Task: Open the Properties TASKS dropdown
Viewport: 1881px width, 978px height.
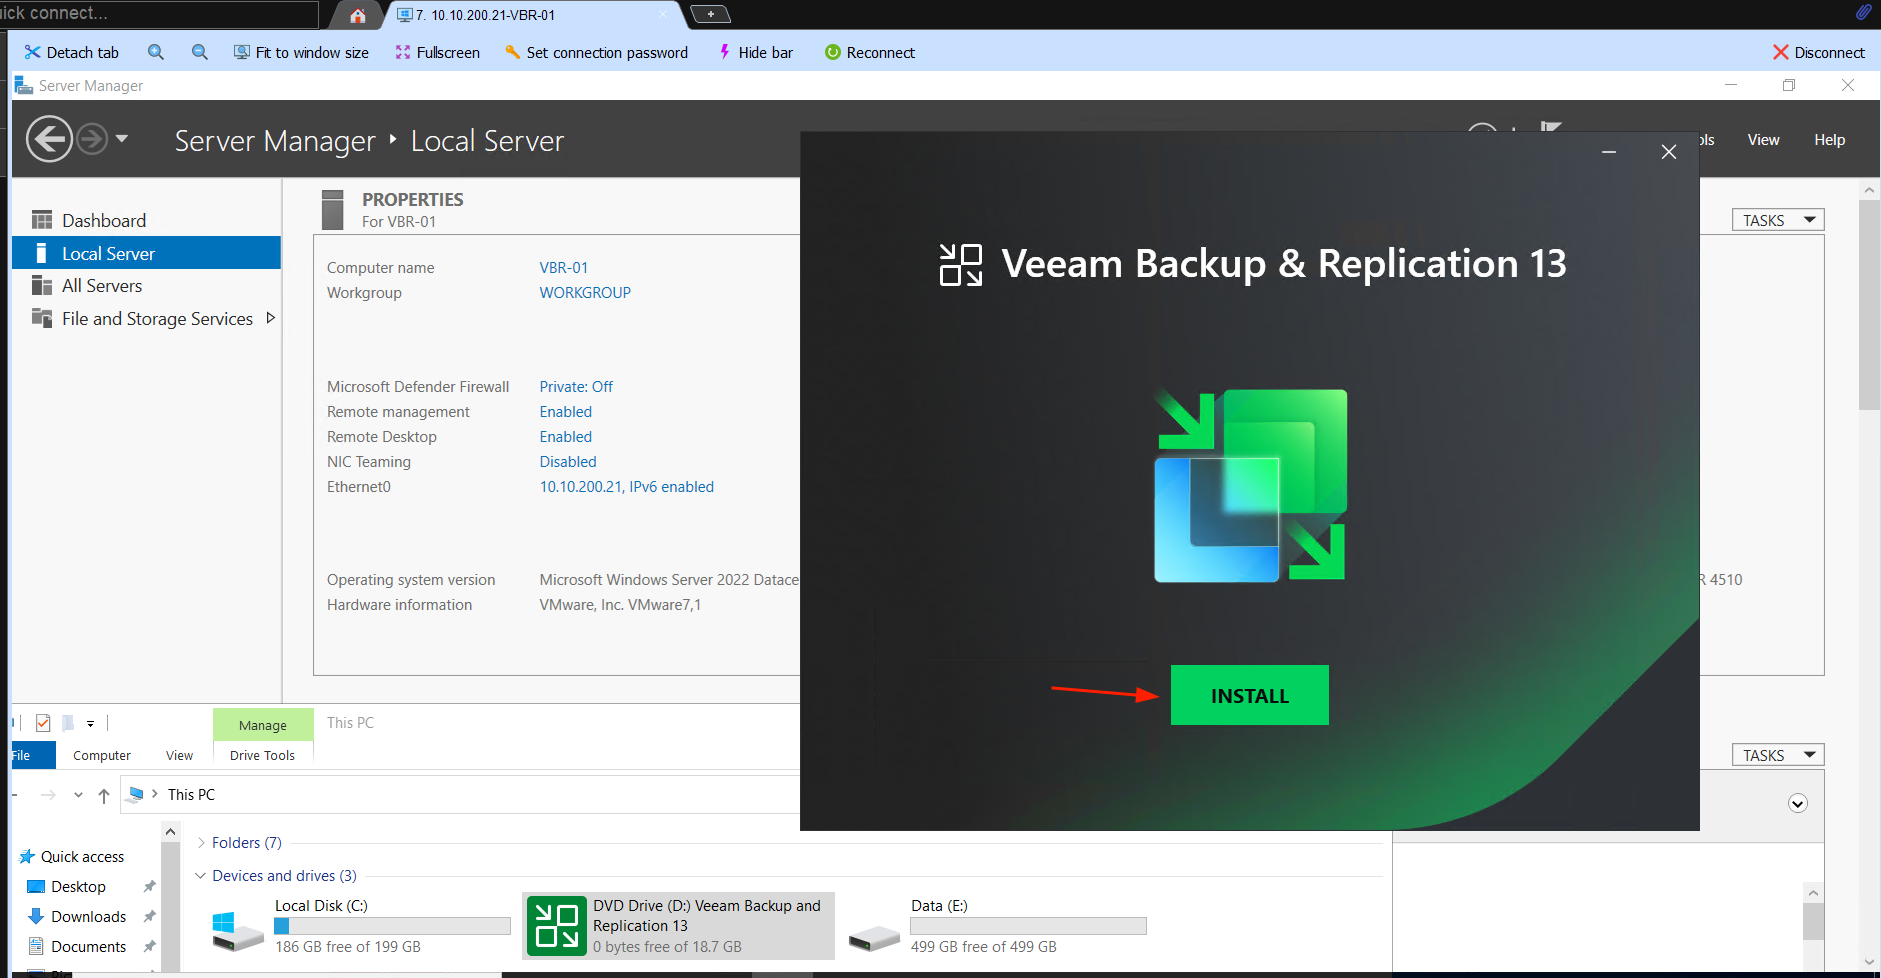Action: click(x=1777, y=220)
